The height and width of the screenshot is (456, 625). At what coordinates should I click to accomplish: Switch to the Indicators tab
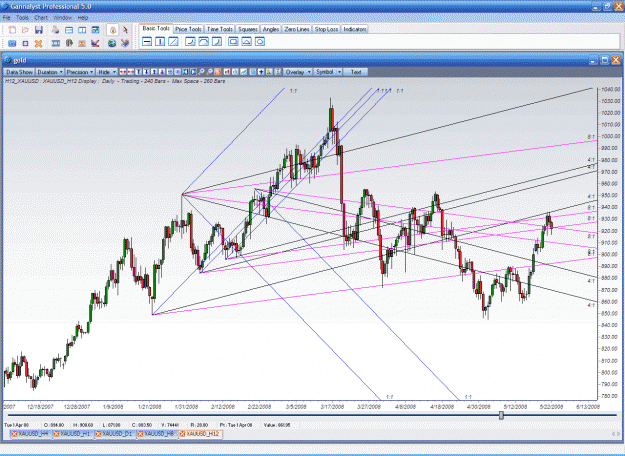point(354,29)
